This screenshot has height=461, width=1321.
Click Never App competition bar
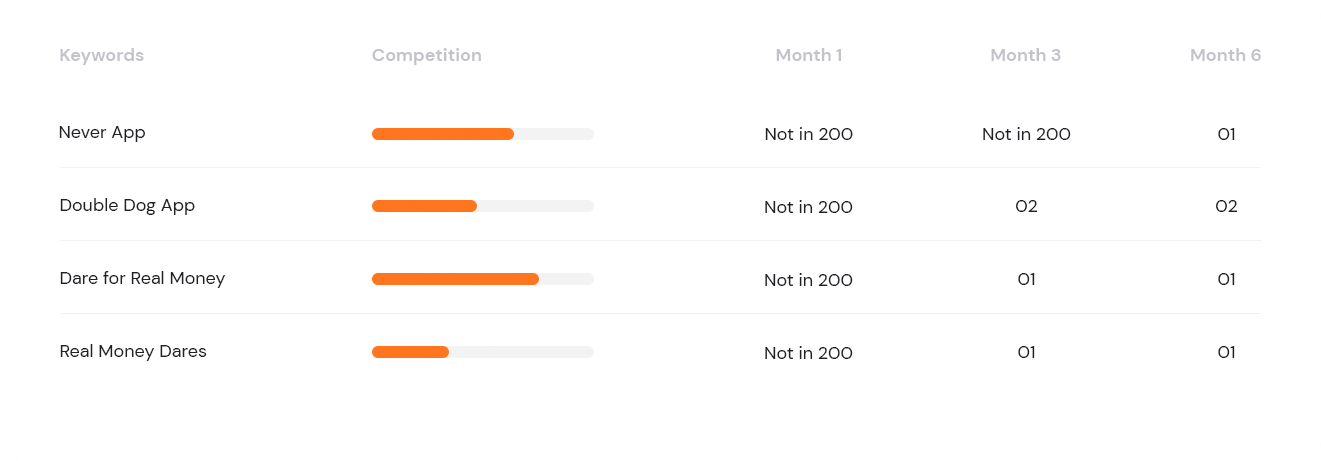click(x=483, y=134)
